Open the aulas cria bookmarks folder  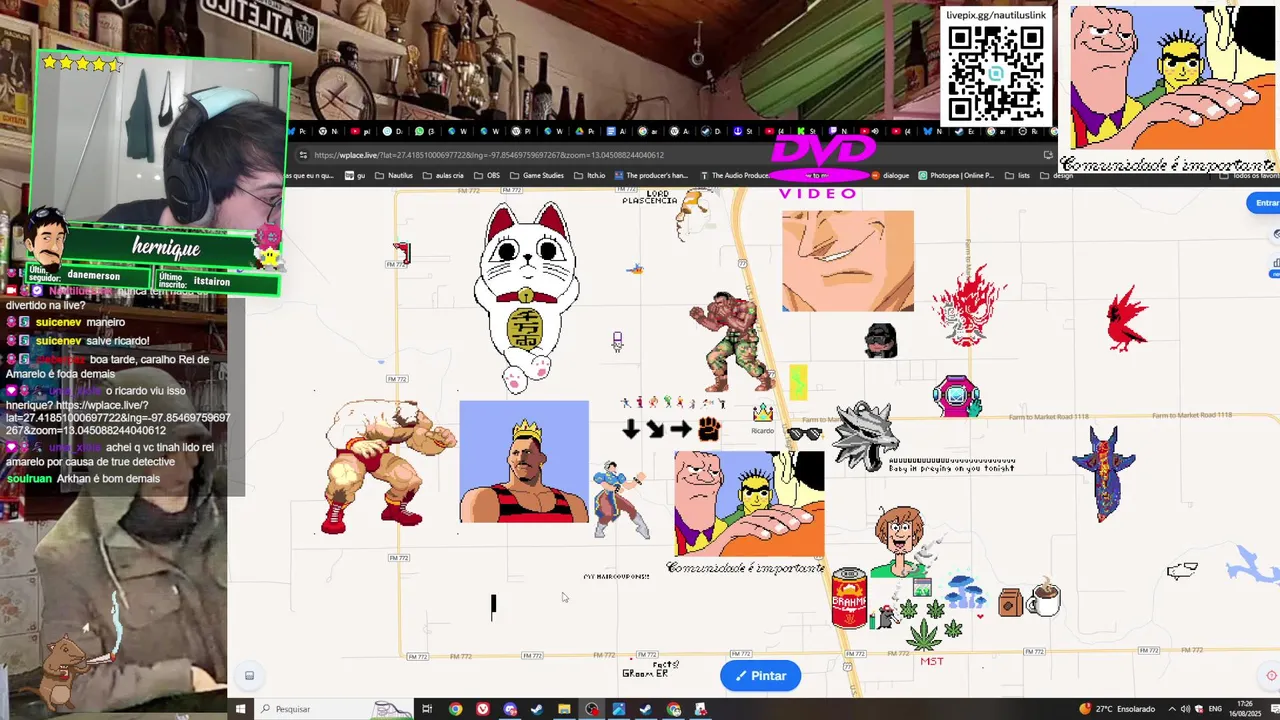tap(443, 176)
